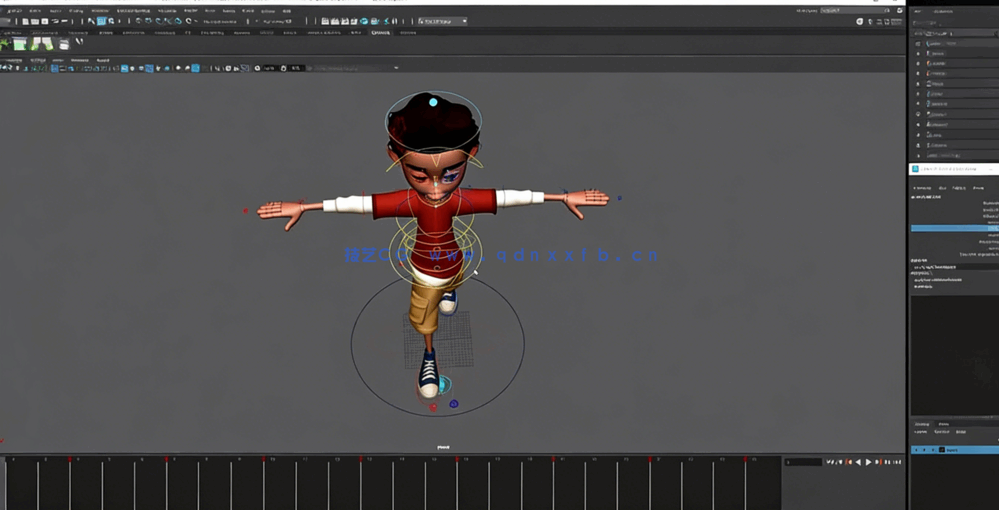Image resolution: width=999 pixels, height=510 pixels.
Task: Click the current frame input field by timeline
Action: point(802,462)
